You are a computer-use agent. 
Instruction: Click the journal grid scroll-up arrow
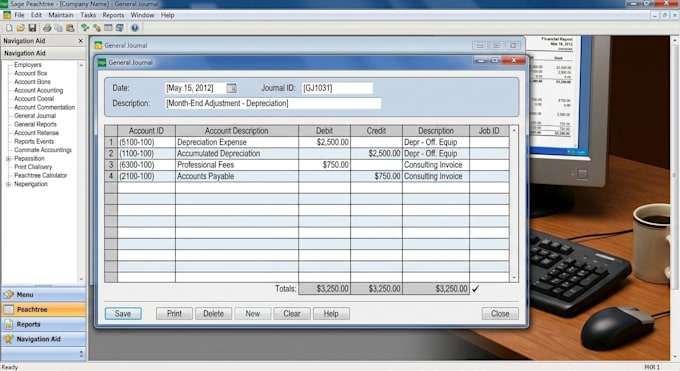pos(514,130)
